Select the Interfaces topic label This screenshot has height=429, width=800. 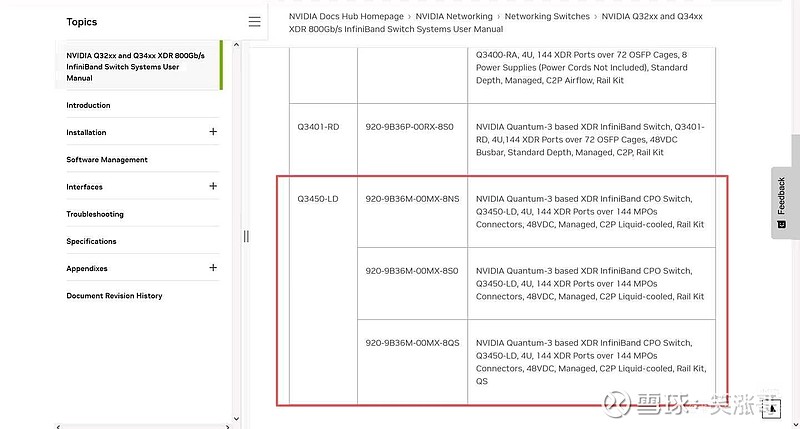[x=84, y=187]
